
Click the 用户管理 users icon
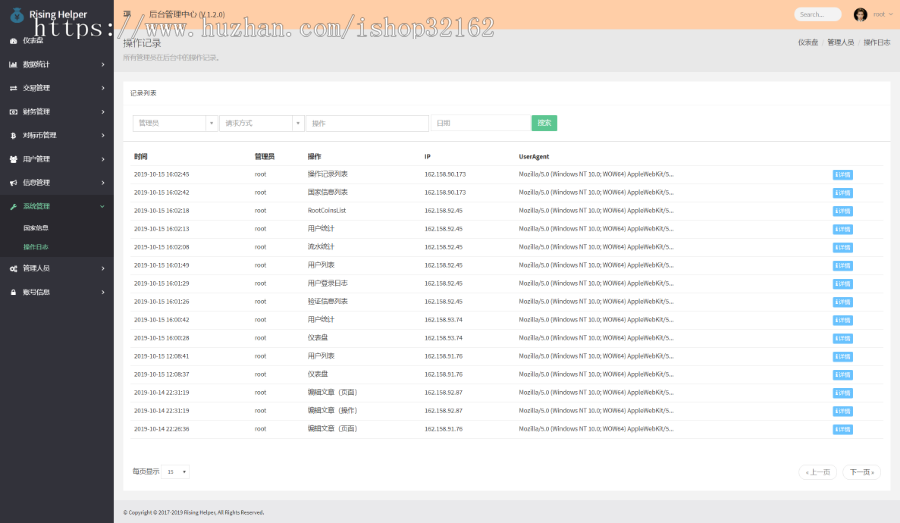coord(13,159)
